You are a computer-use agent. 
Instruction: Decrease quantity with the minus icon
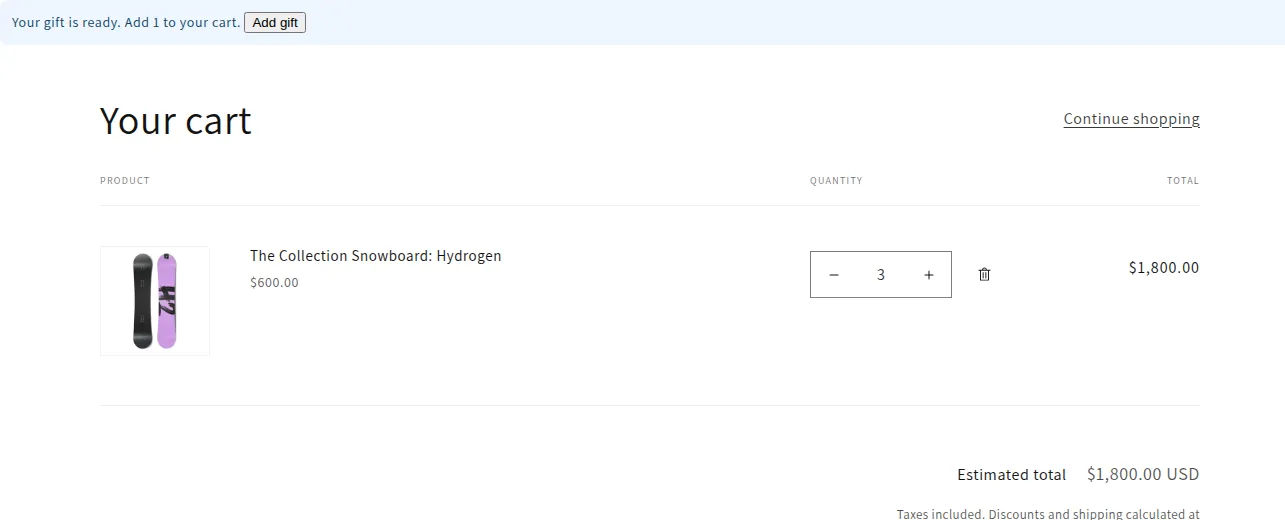(834, 275)
